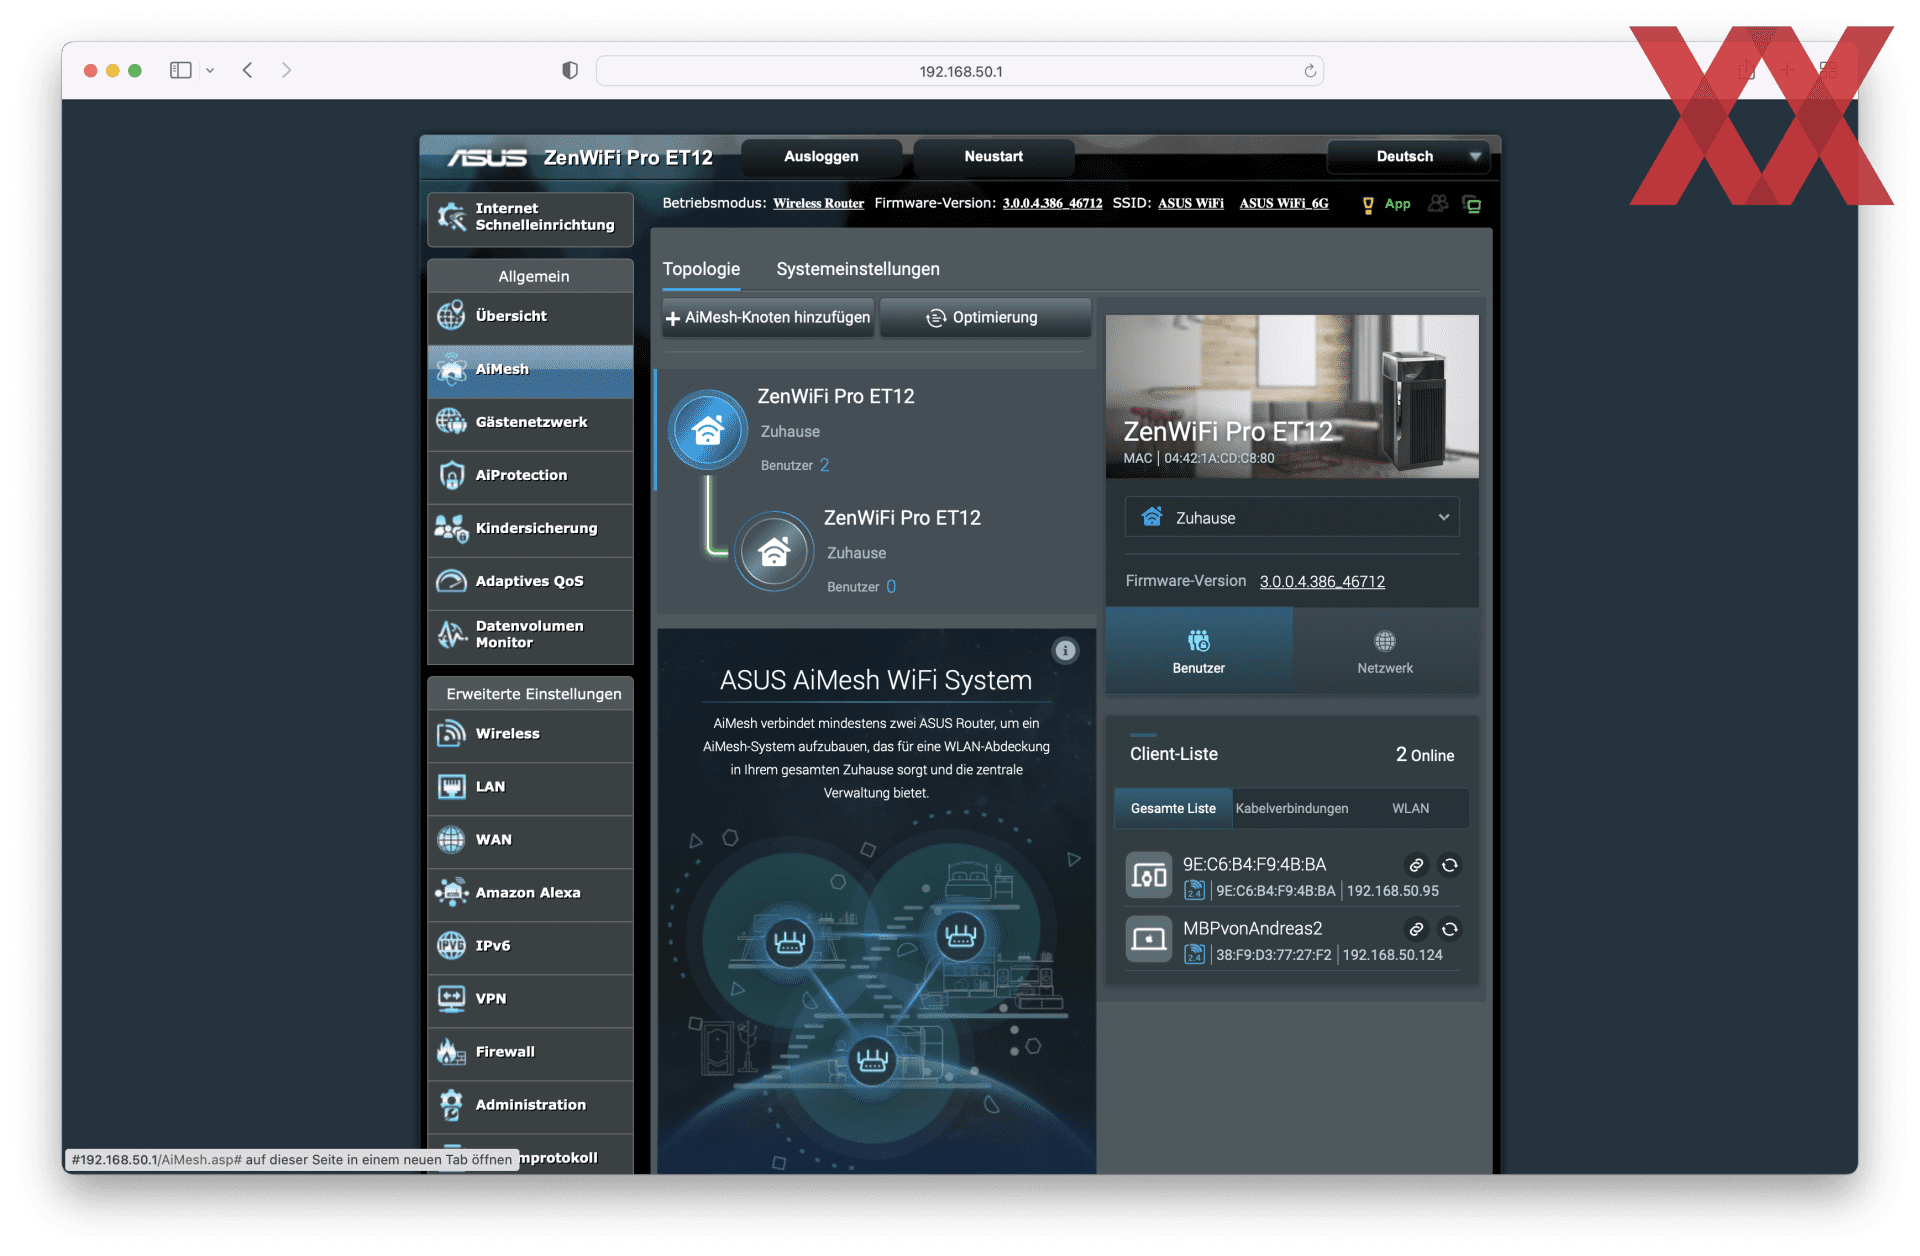Image resolution: width=1920 pixels, height=1256 pixels.
Task: Expand the Zuhause location dropdown
Action: coord(1291,518)
